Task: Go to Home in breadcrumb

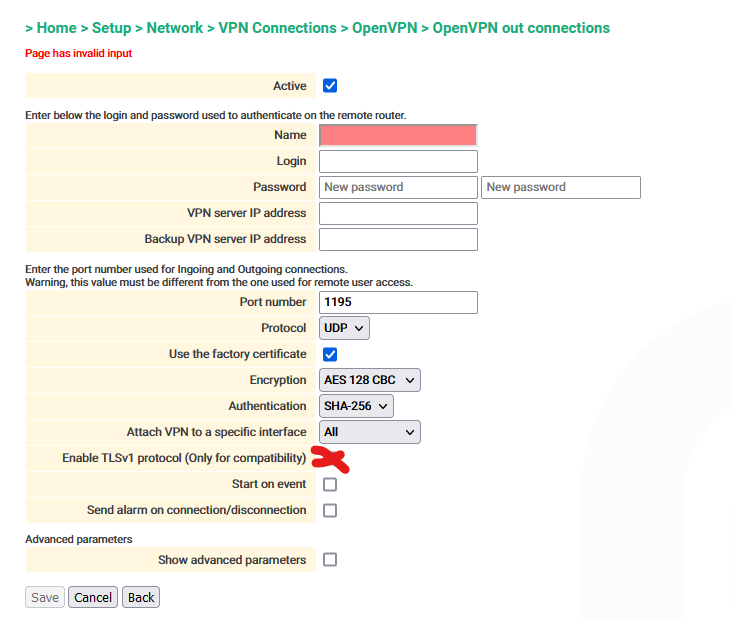Action: [57, 28]
